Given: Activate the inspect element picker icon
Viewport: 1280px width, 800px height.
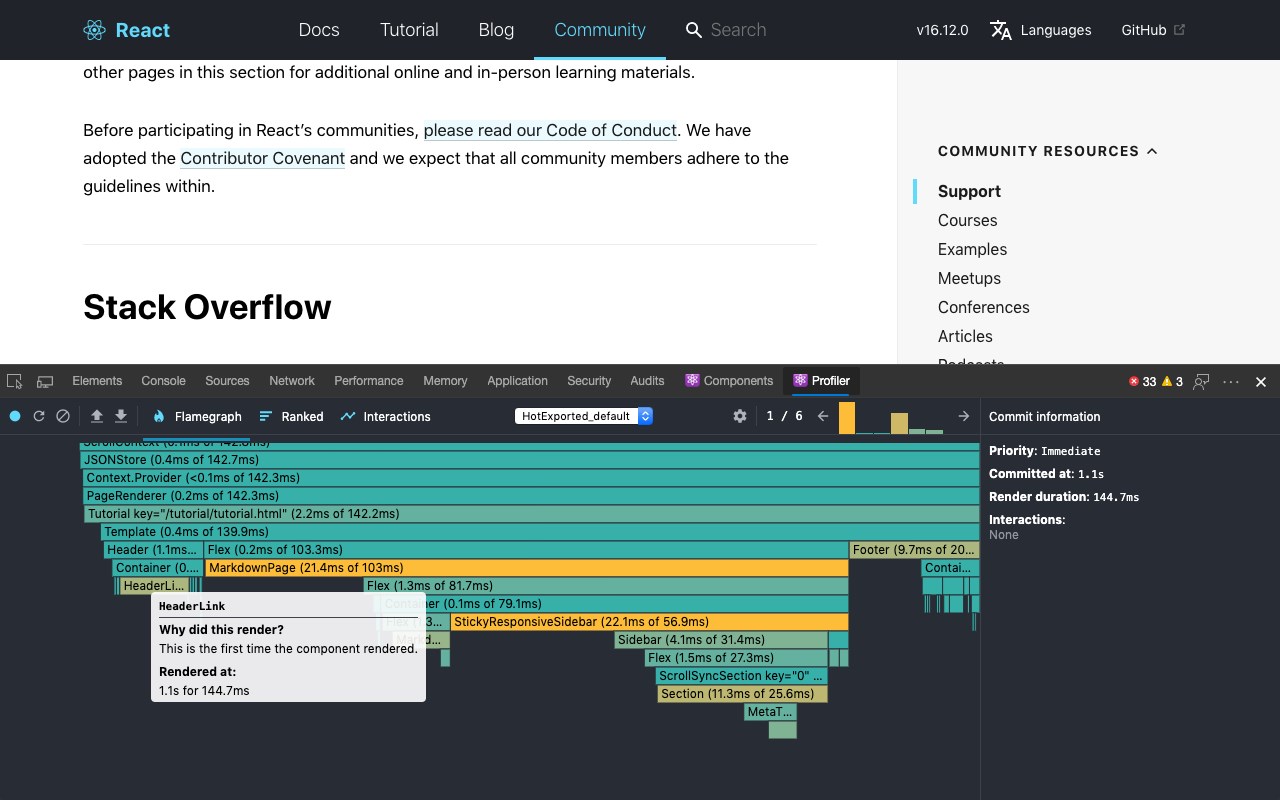Looking at the screenshot, I should 15,381.
